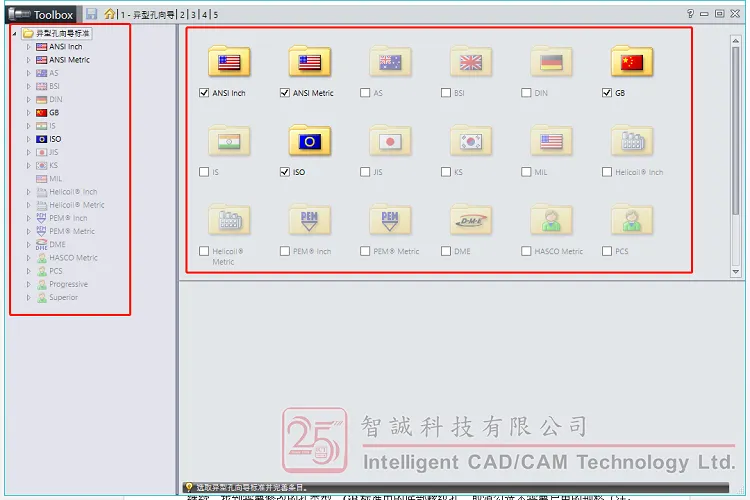Select the Helicoil Metric folder icon
This screenshot has width=750, height=500.
229,220
